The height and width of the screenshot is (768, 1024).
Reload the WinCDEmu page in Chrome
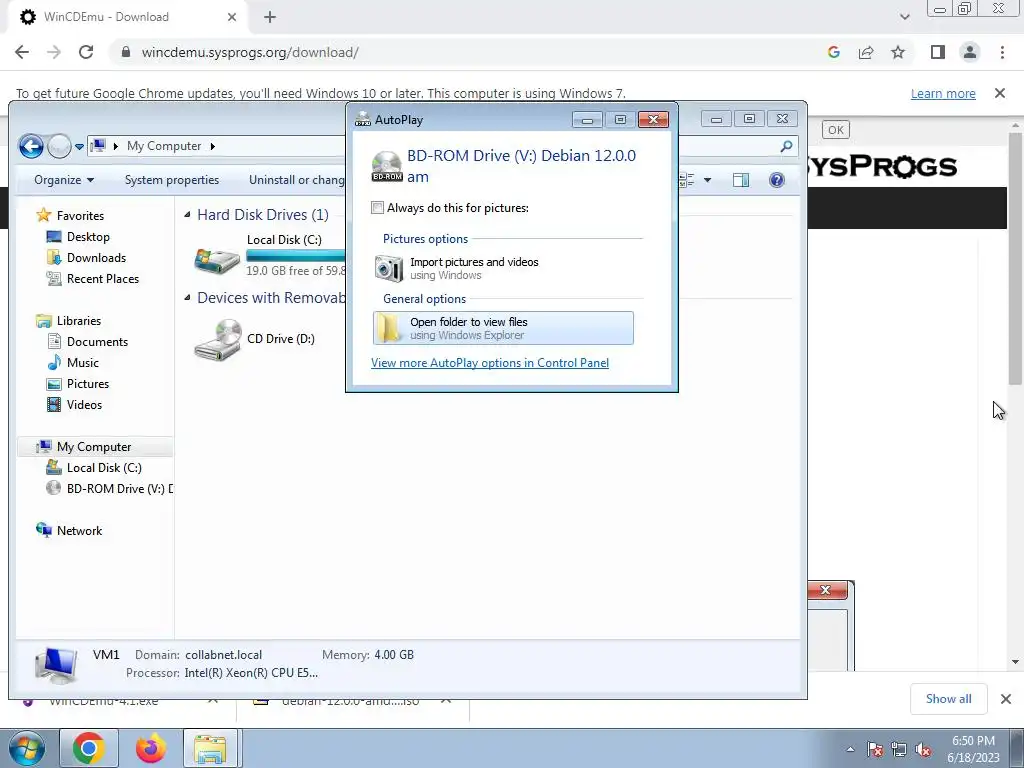coord(86,52)
